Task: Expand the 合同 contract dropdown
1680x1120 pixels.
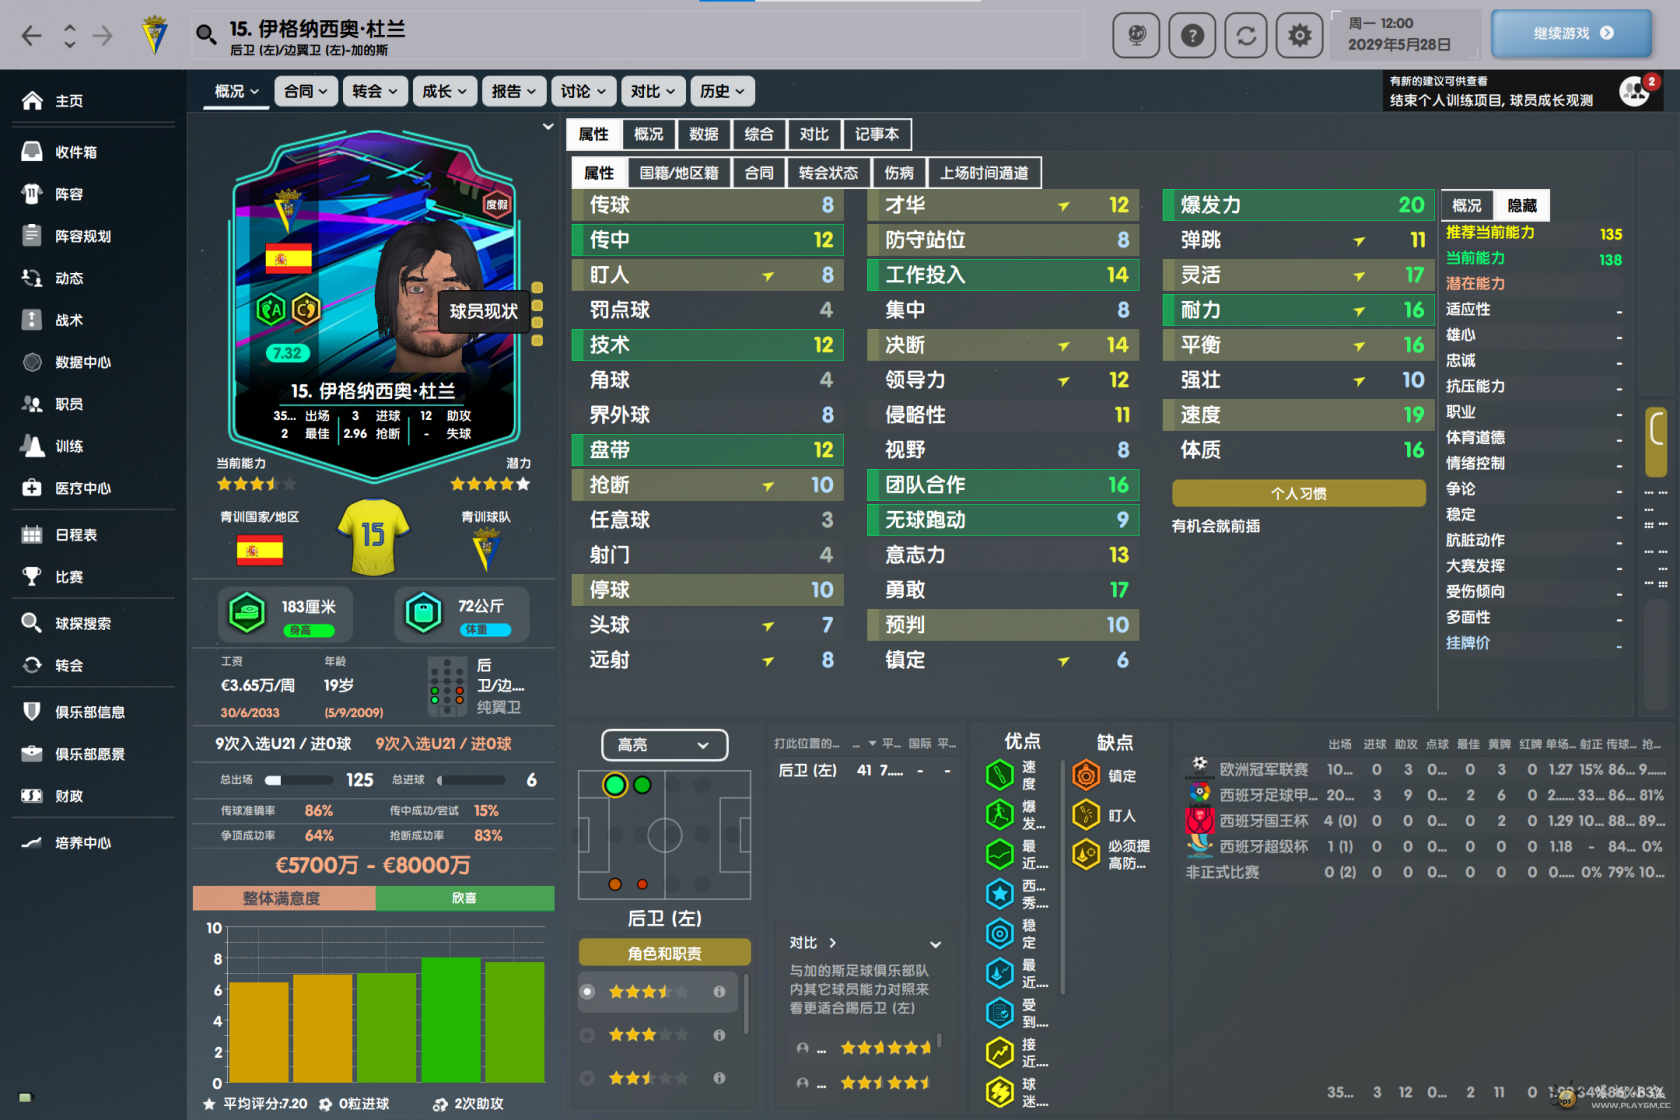Action: click(305, 91)
